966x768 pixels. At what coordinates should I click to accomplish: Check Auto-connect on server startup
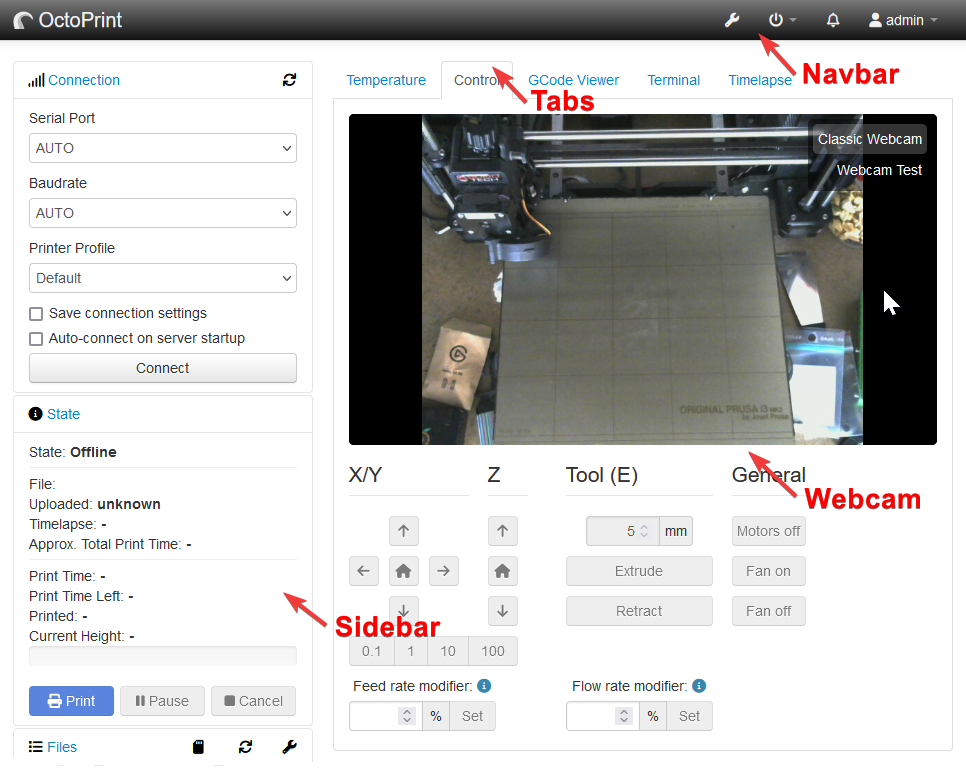(x=36, y=338)
